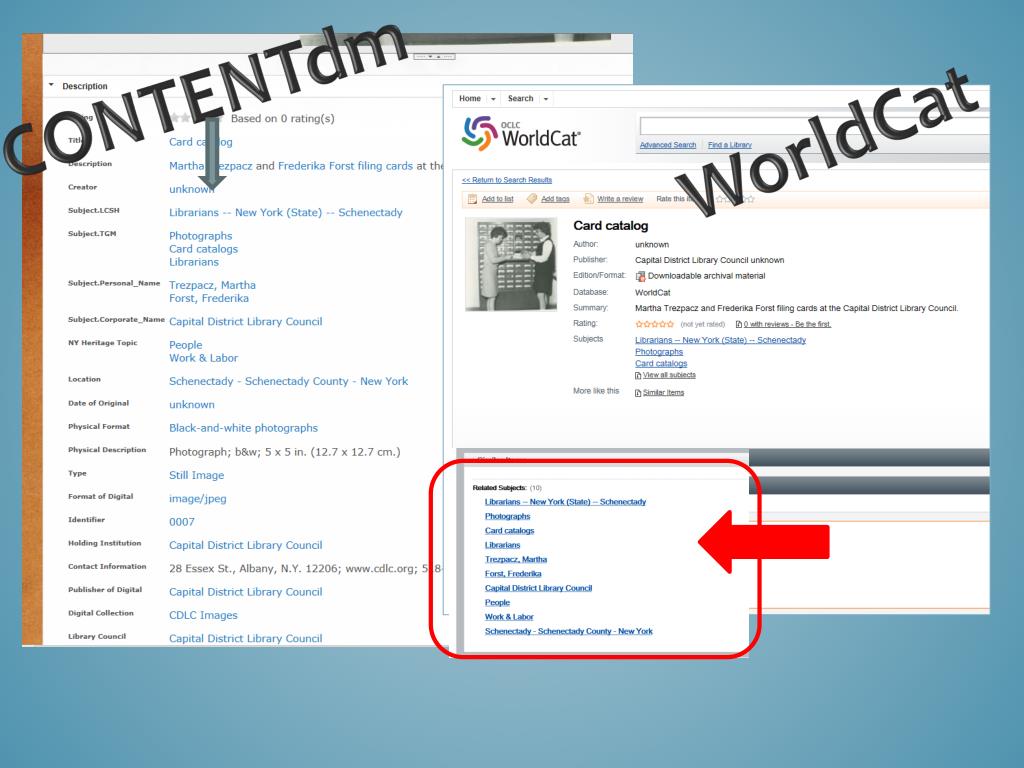Click the card catalog photo thumbnail

(511, 264)
